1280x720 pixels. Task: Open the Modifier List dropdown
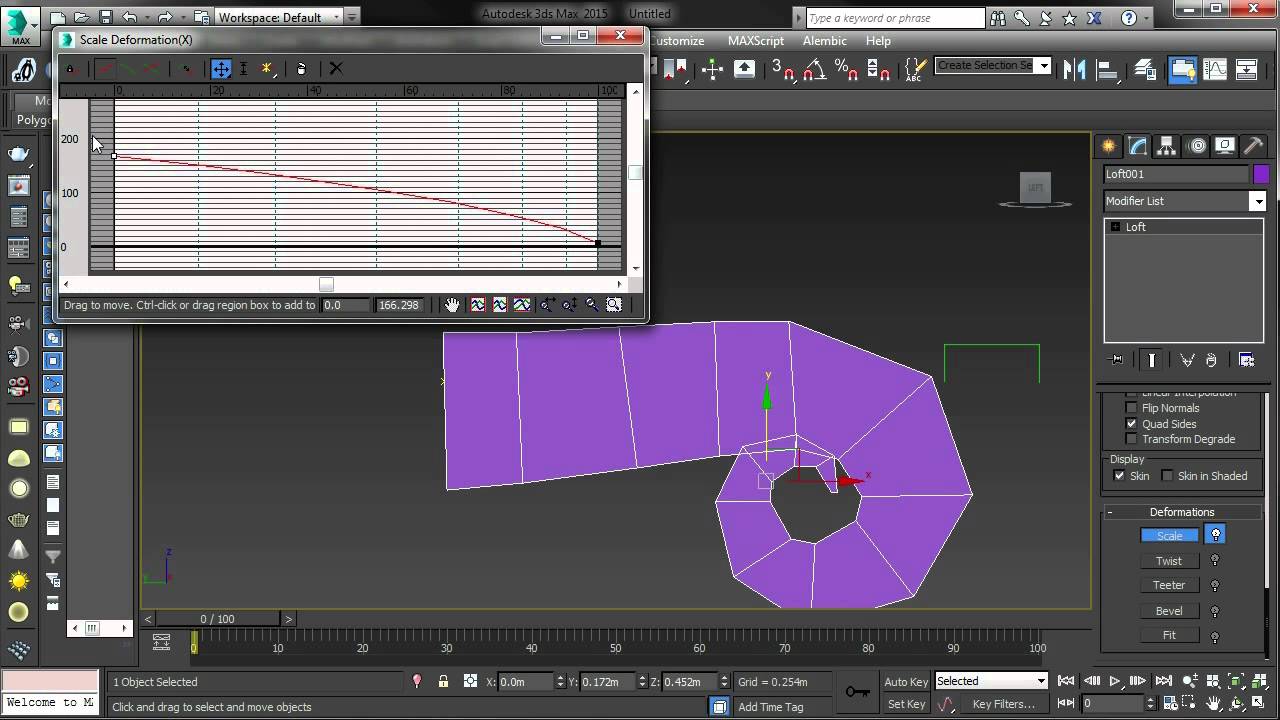tap(1185, 201)
